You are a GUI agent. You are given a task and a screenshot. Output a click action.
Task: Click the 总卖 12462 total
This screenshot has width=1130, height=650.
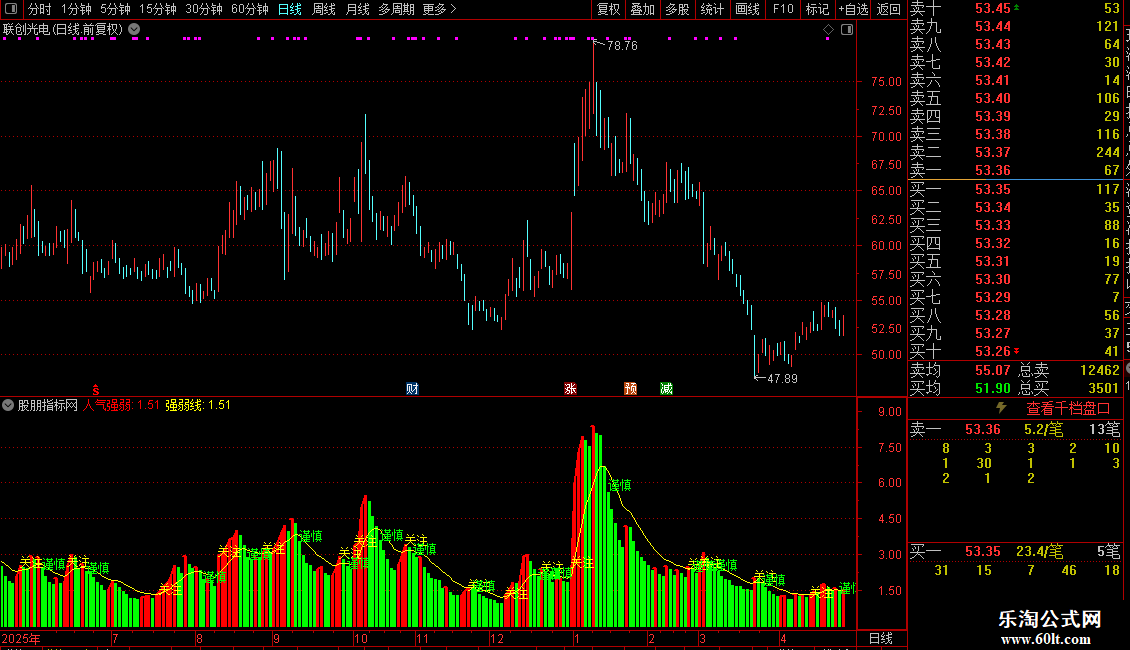click(1069, 370)
